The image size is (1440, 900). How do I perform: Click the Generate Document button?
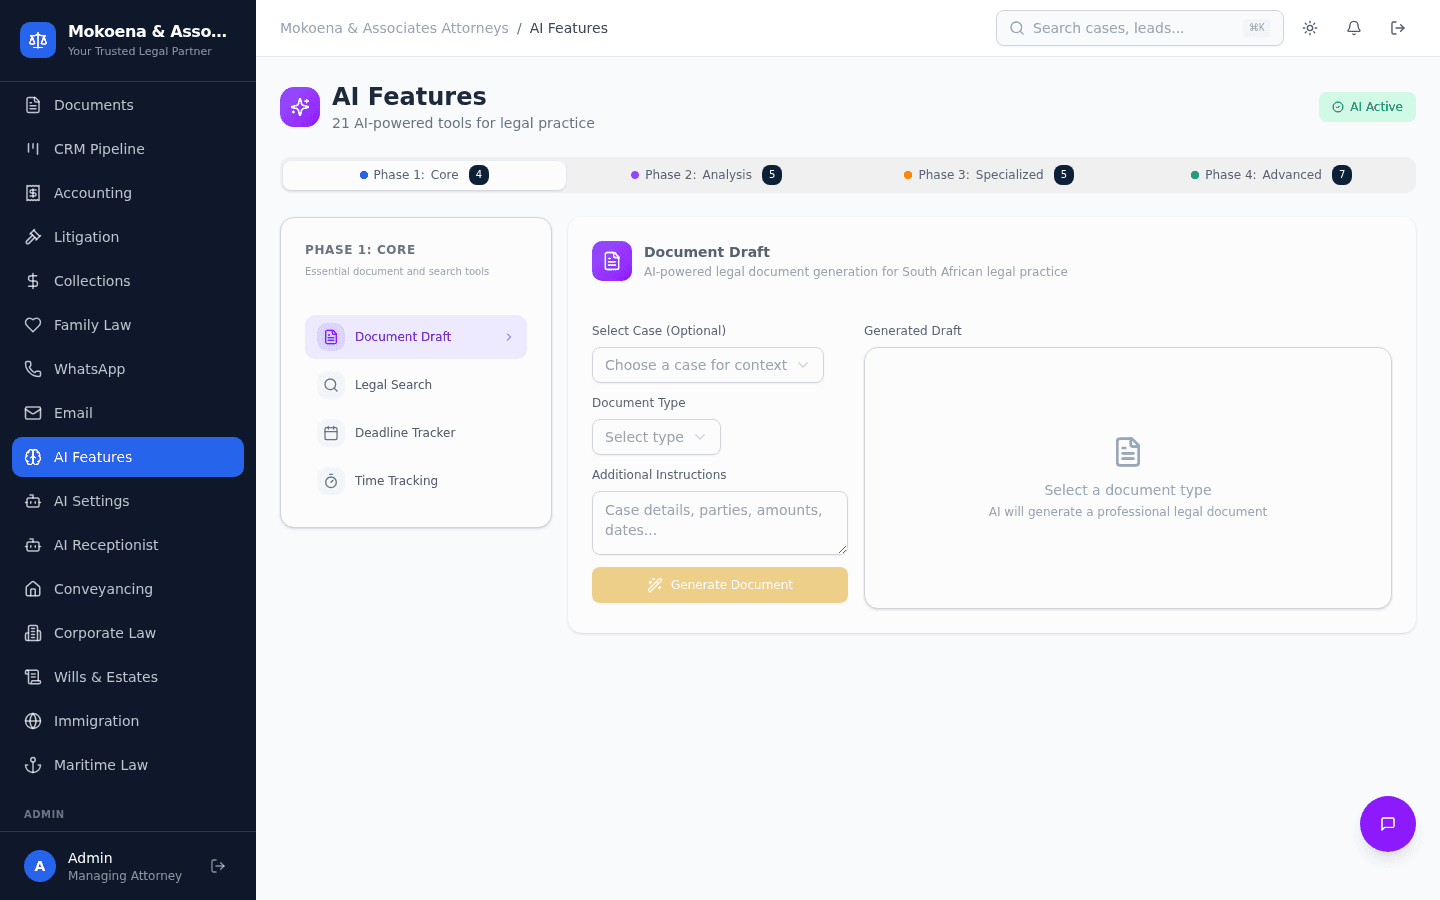pos(720,585)
